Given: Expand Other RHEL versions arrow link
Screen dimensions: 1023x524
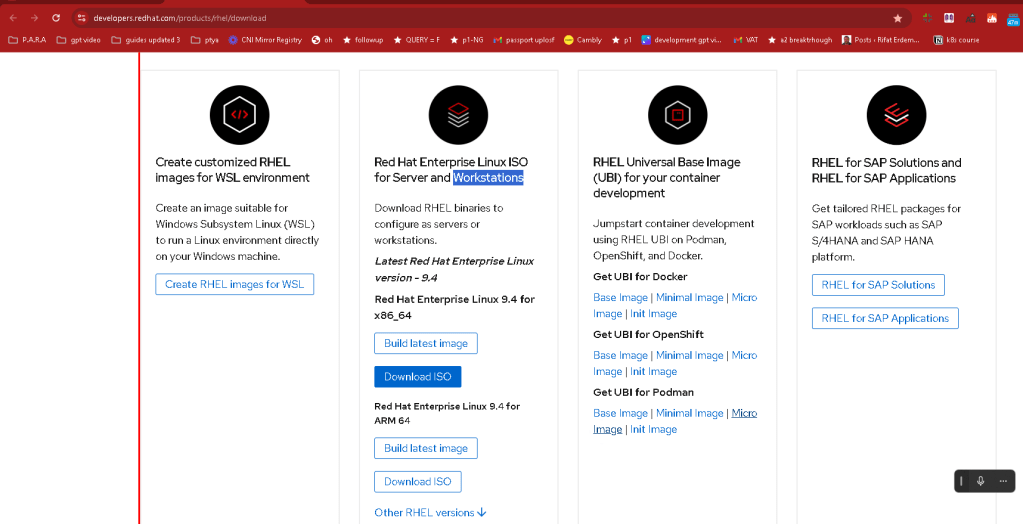Looking at the screenshot, I should click(431, 512).
